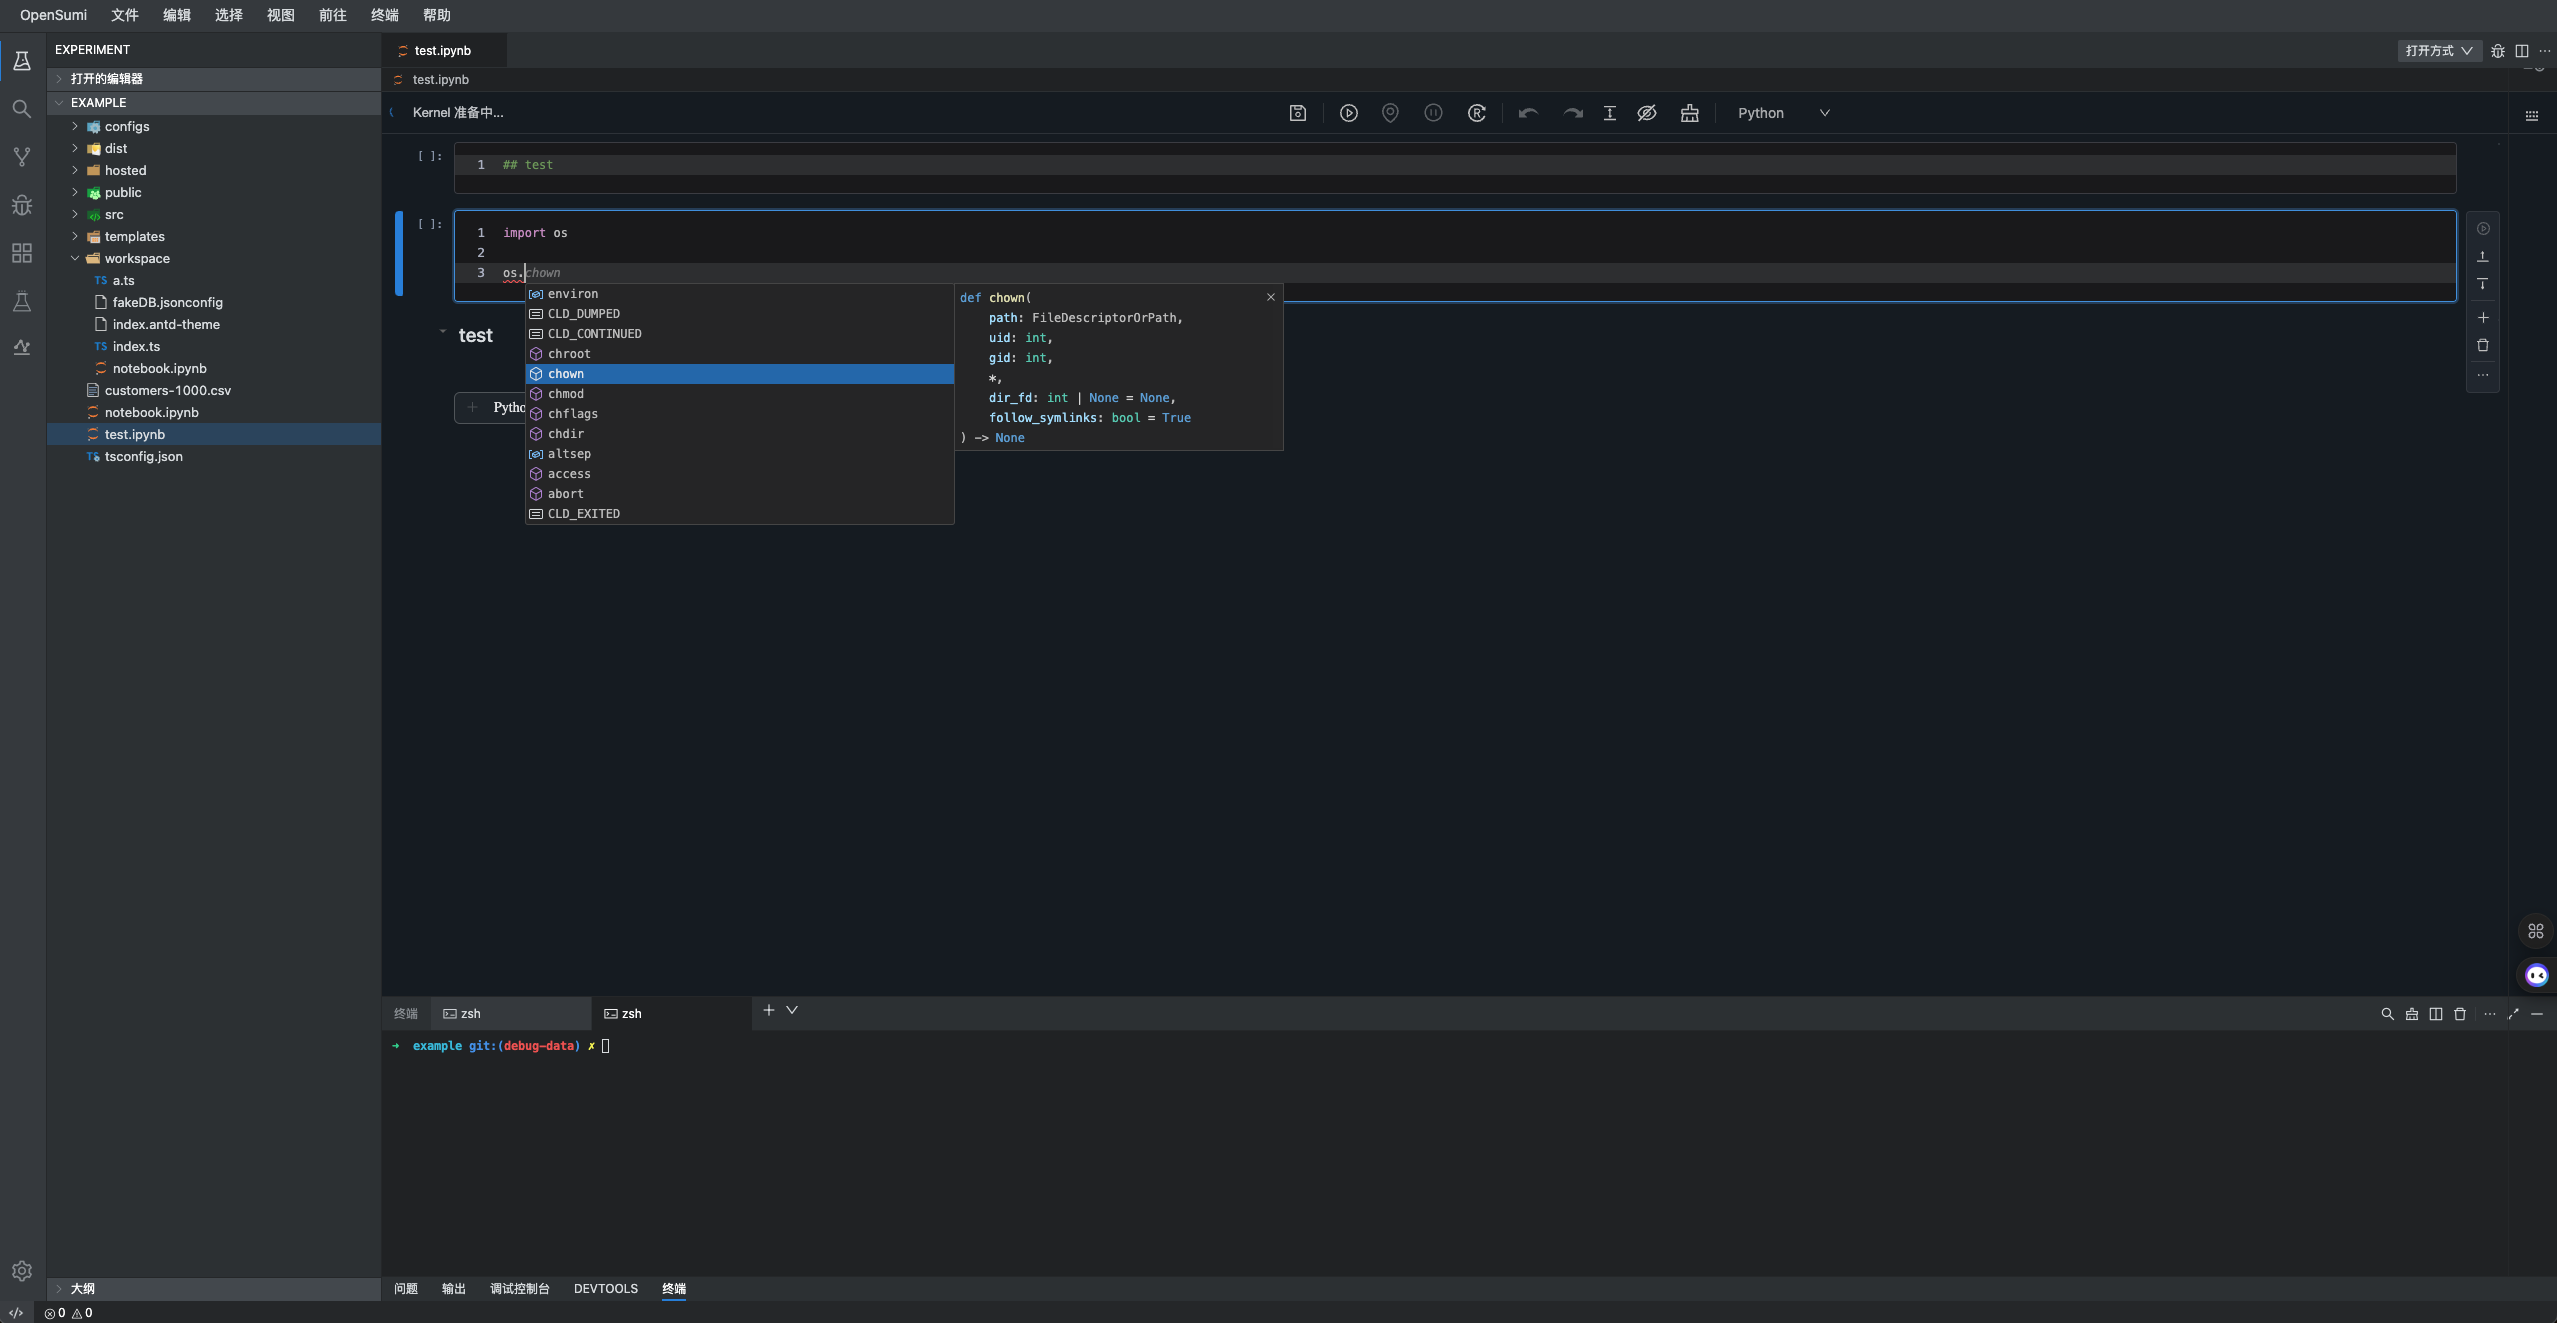Add a cell with side toolbar plus
The height and width of the screenshot is (1323, 2557).
(x=2483, y=318)
